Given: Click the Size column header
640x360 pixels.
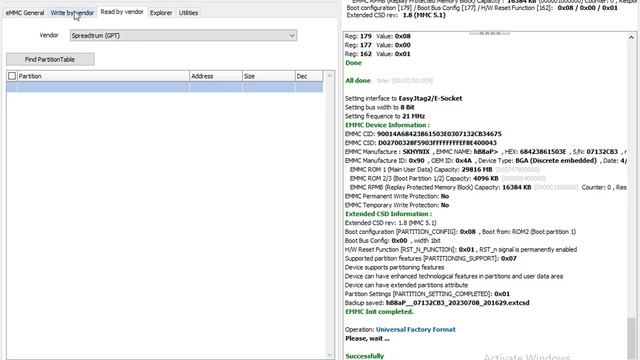Looking at the screenshot, I should coord(268,76).
